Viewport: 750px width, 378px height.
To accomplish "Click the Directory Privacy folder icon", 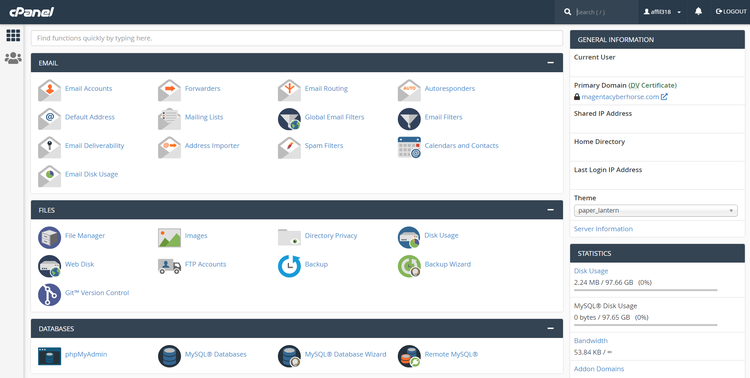I will (289, 237).
